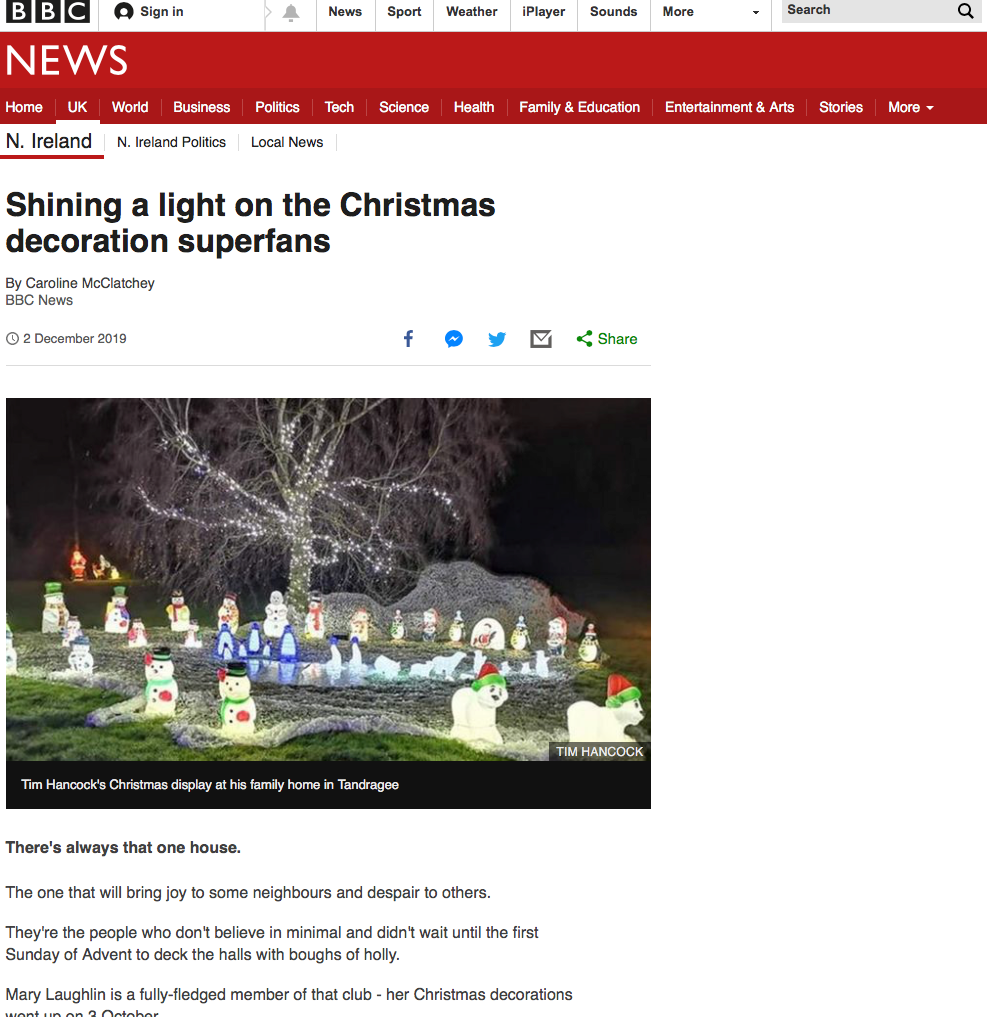Screen dimensions: 987x1017
Task: Click the search magnifier icon
Action: click(x=966, y=11)
